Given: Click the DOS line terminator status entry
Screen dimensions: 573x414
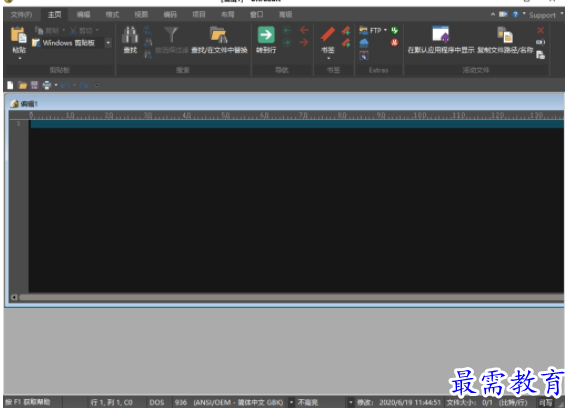Looking at the screenshot, I should tap(157, 402).
